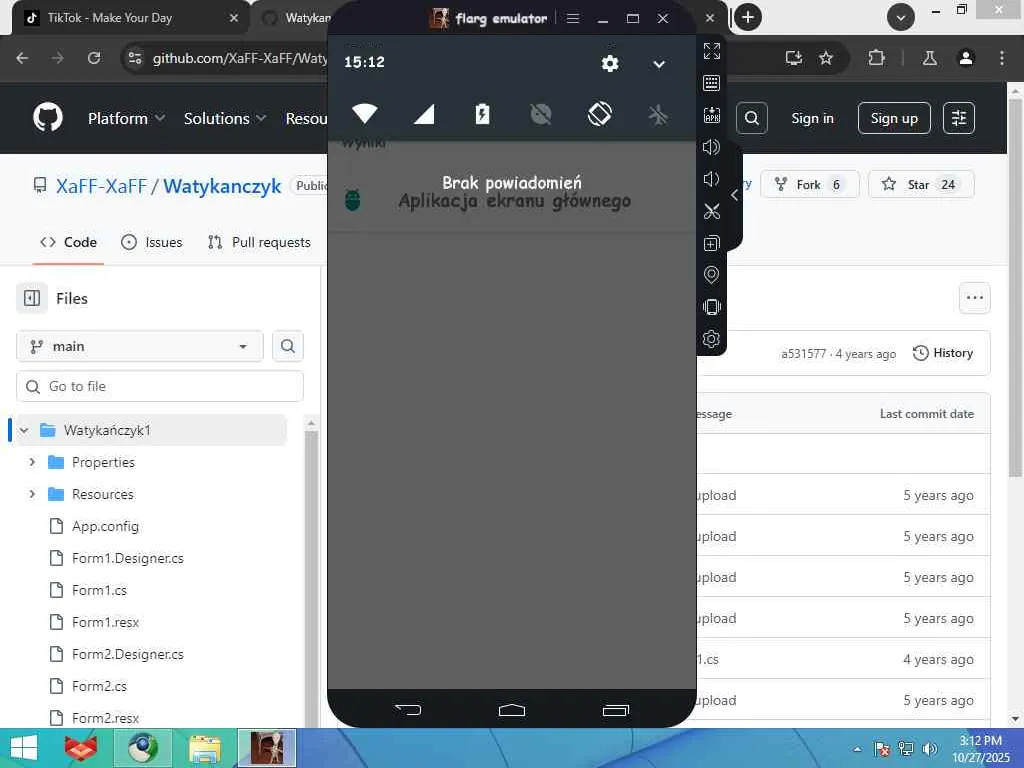Toggle airplane mode tile
Screen dimensions: 1024x768
click(x=658, y=115)
